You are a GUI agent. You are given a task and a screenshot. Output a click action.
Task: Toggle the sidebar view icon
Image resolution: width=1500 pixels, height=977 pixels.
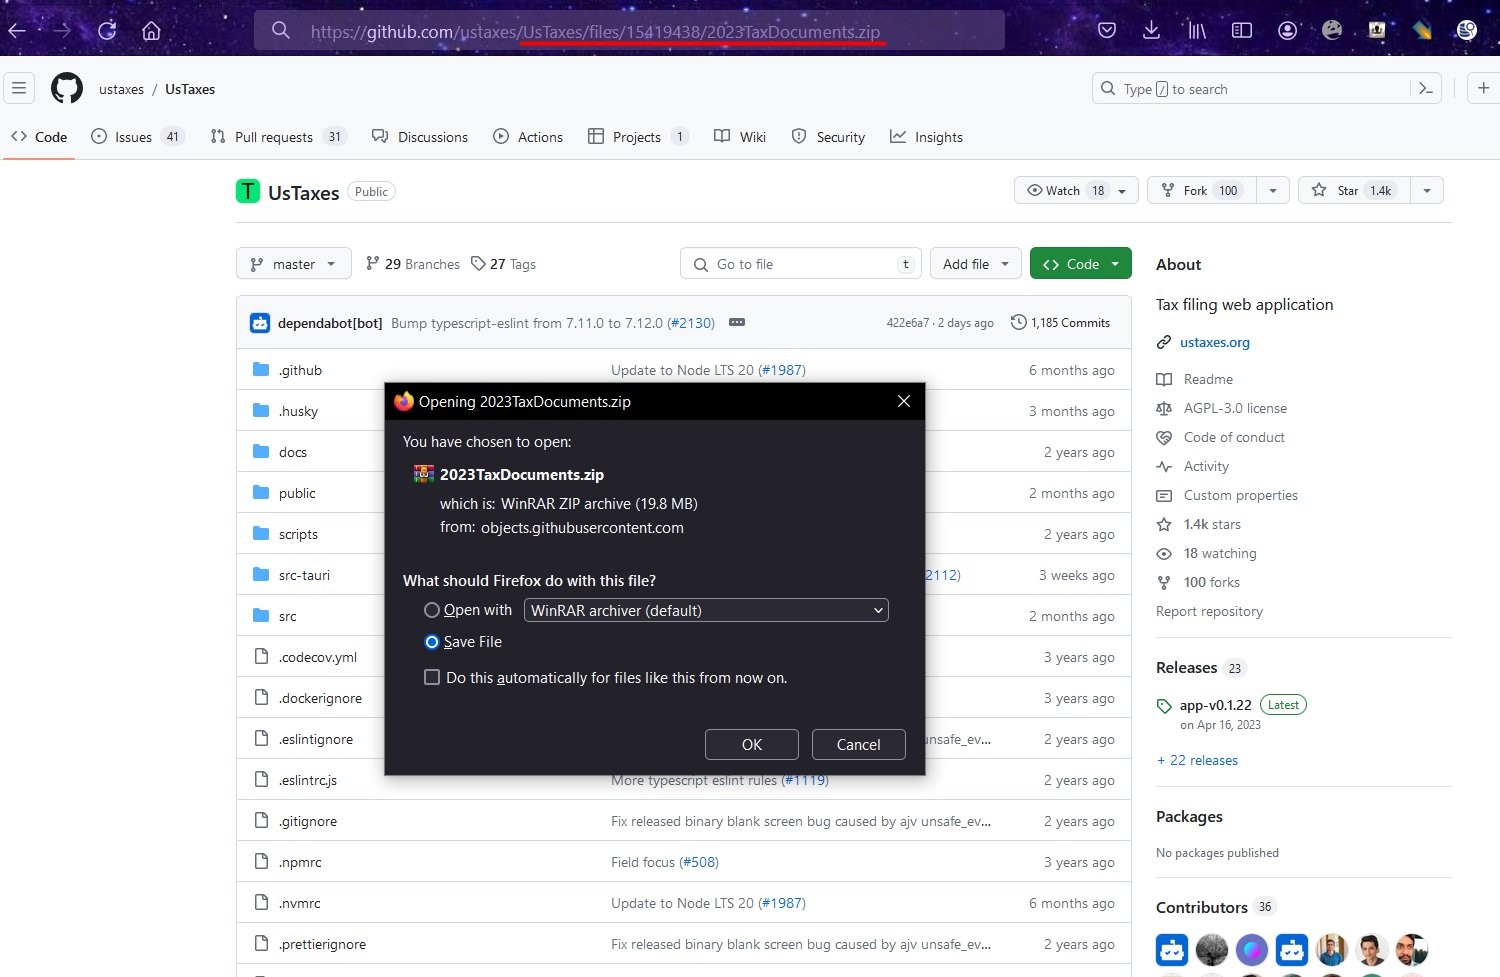1242,31
